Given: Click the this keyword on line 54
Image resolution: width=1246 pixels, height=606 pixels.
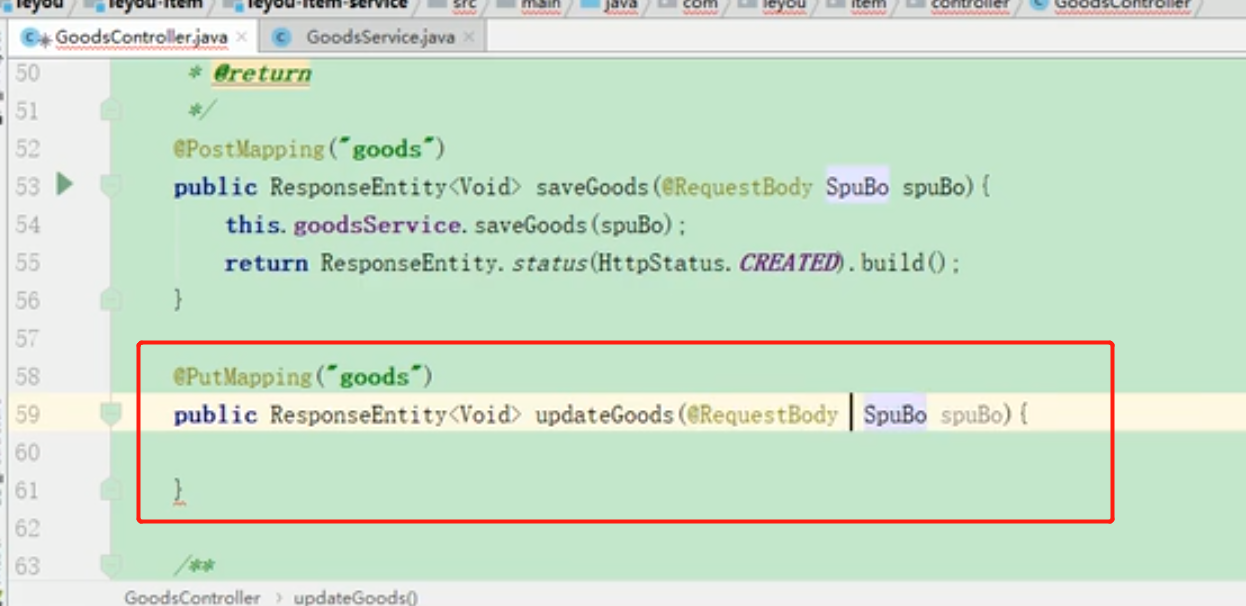Looking at the screenshot, I should (x=253, y=225).
